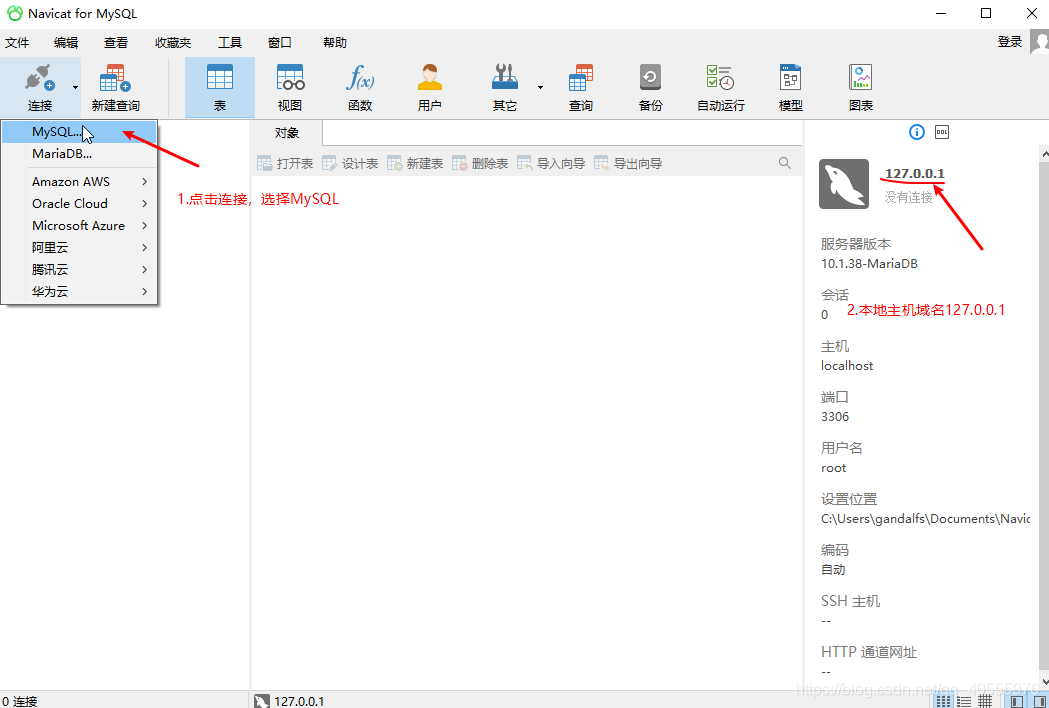The image size is (1049, 708).
Task: Click the settings location path text
Action: (925, 519)
